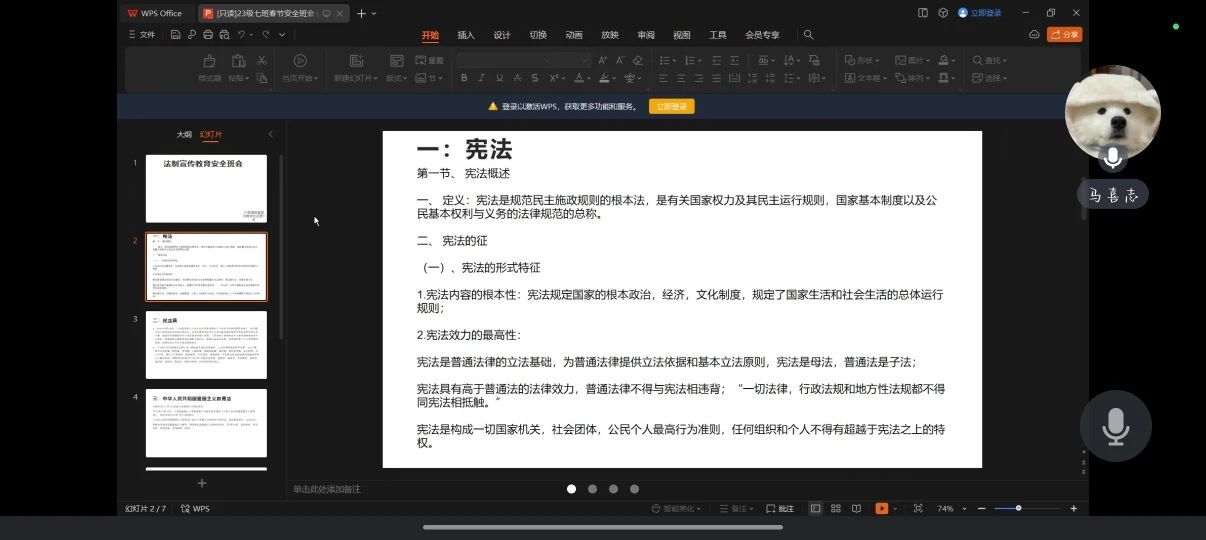
Task: Switch to the 插入 ribbon tab
Action: pyautogui.click(x=466, y=35)
